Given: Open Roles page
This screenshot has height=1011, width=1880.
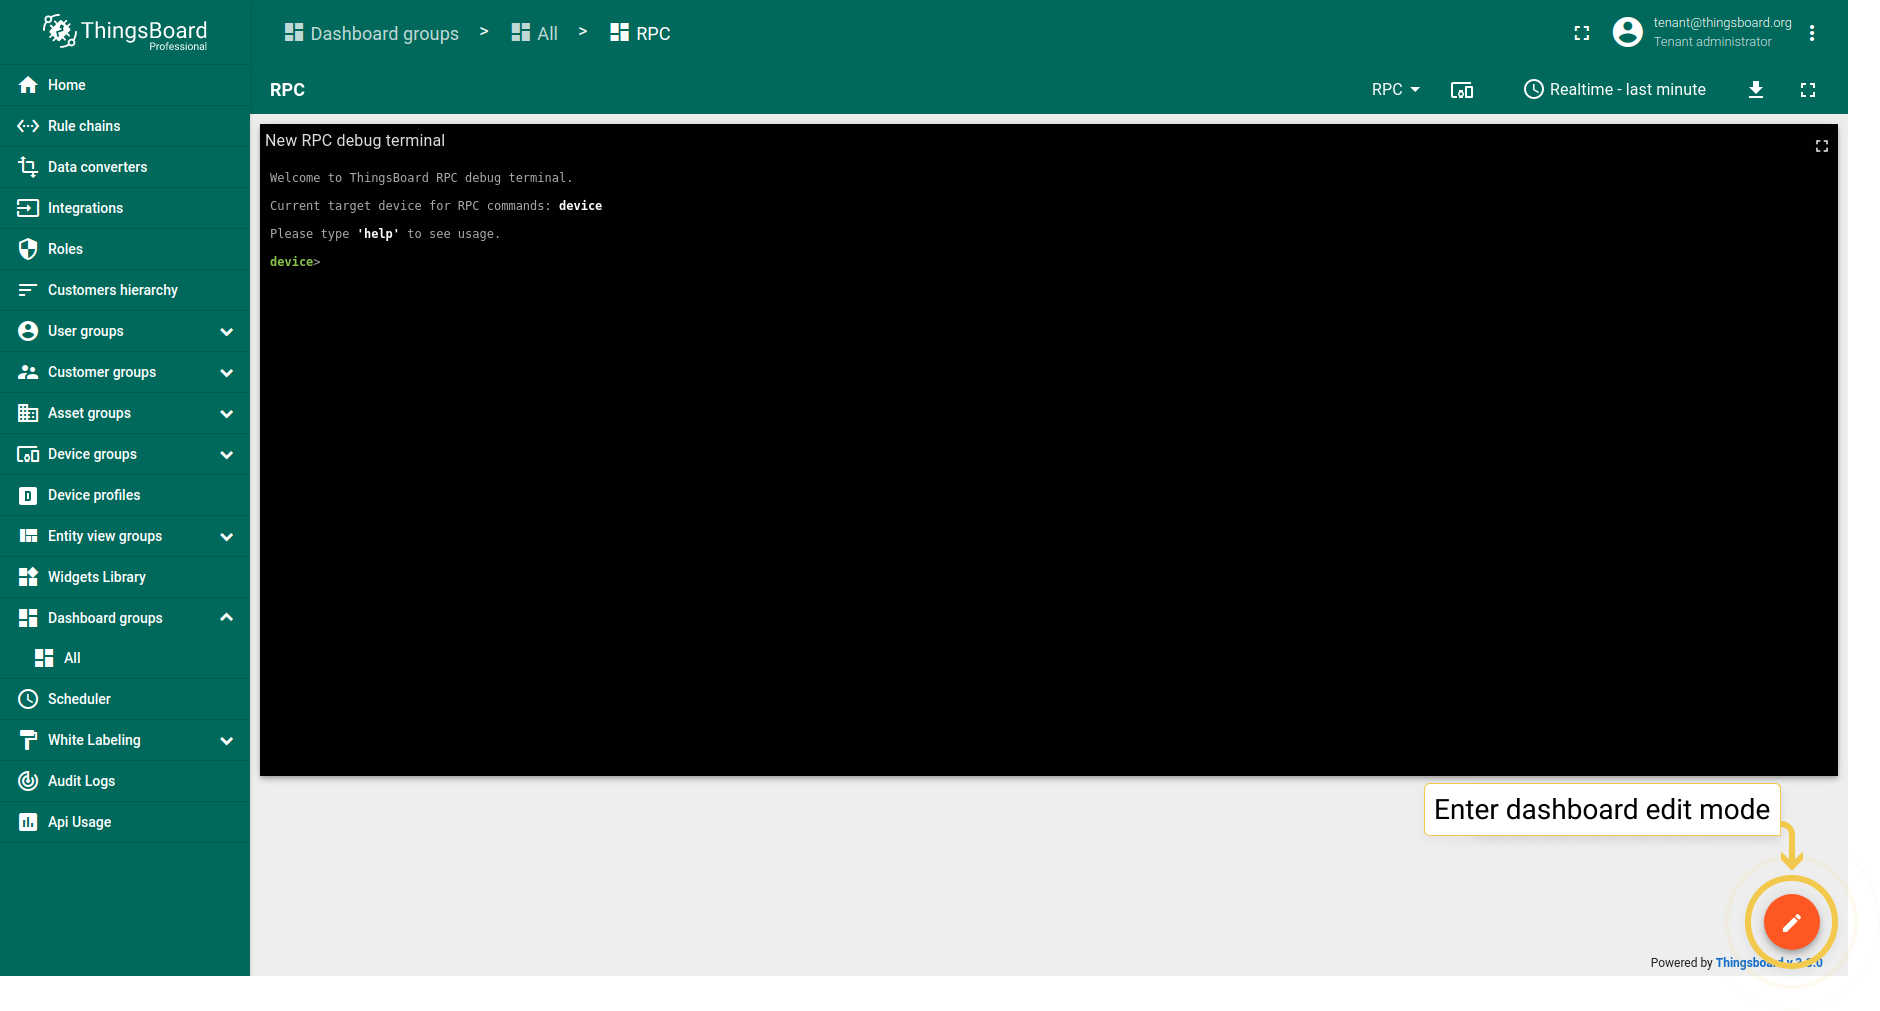Looking at the screenshot, I should [x=125, y=249].
